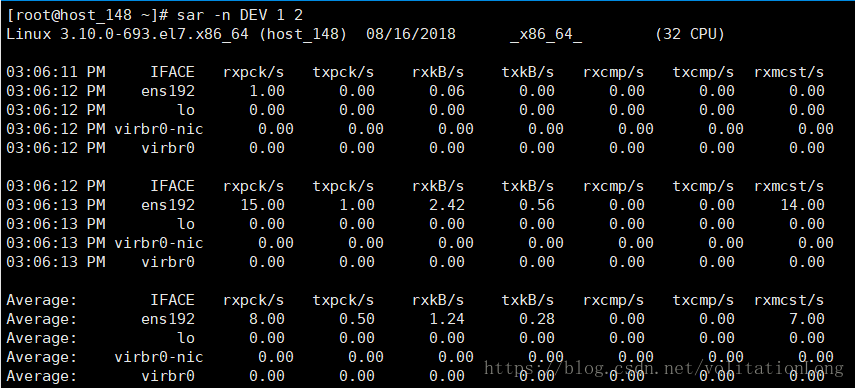Viewport: 855px width, 388px height.
Task: Click "lo" in the 03:06:12 PM data row
Action: coord(186,110)
